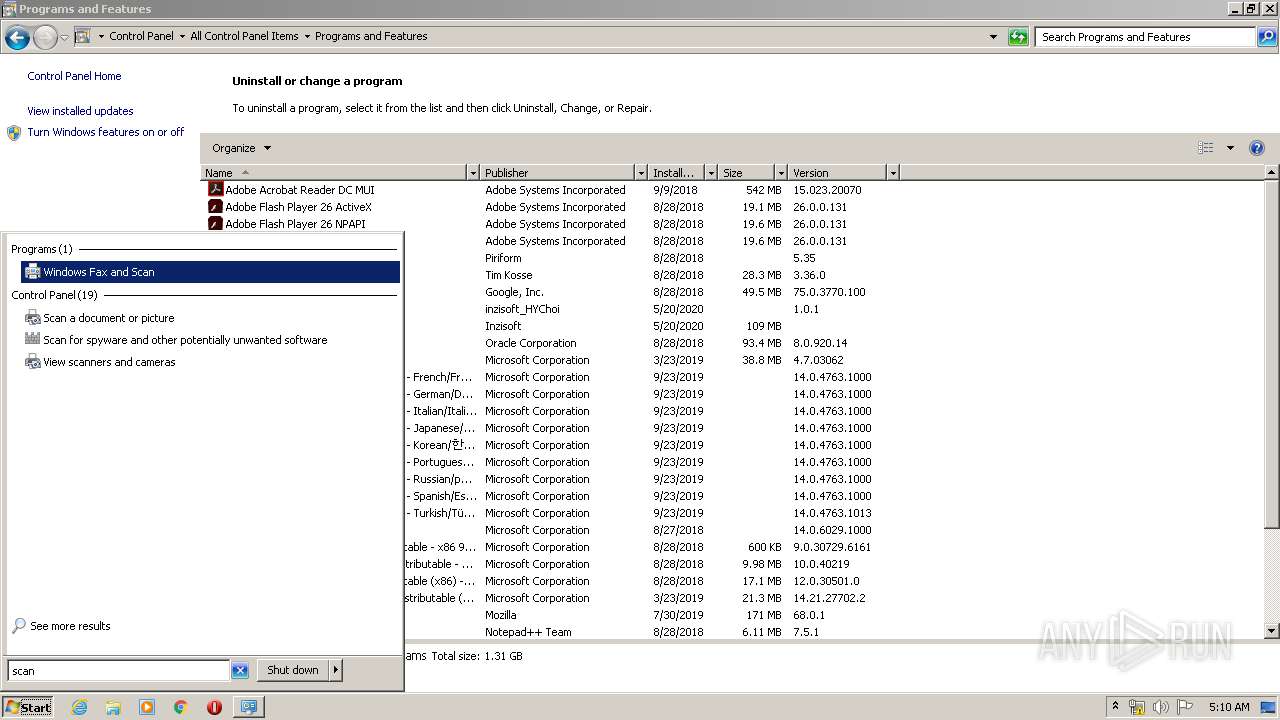Open the address bar history dropdown
Screen dimensions: 1280x720
tap(993, 37)
